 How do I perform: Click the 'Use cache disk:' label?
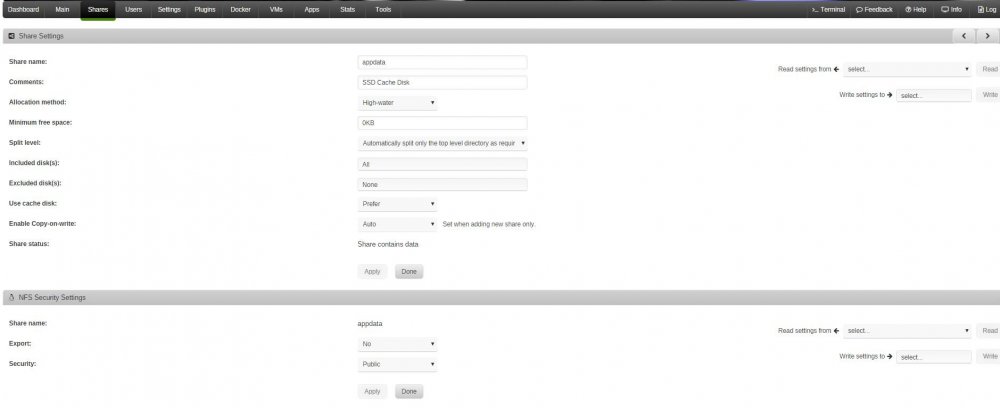(x=33, y=204)
